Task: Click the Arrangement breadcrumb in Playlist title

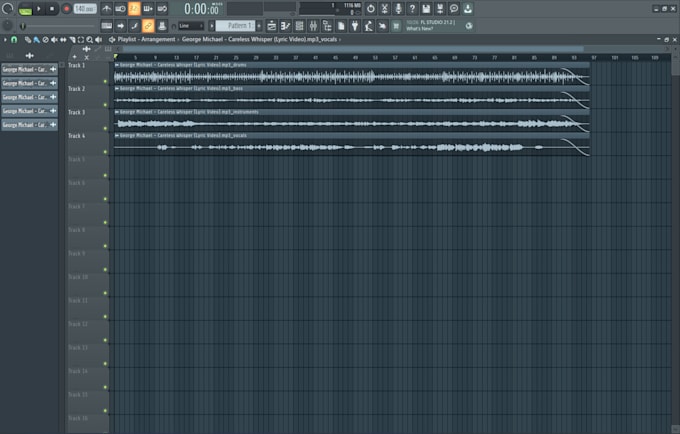Action: pos(158,39)
